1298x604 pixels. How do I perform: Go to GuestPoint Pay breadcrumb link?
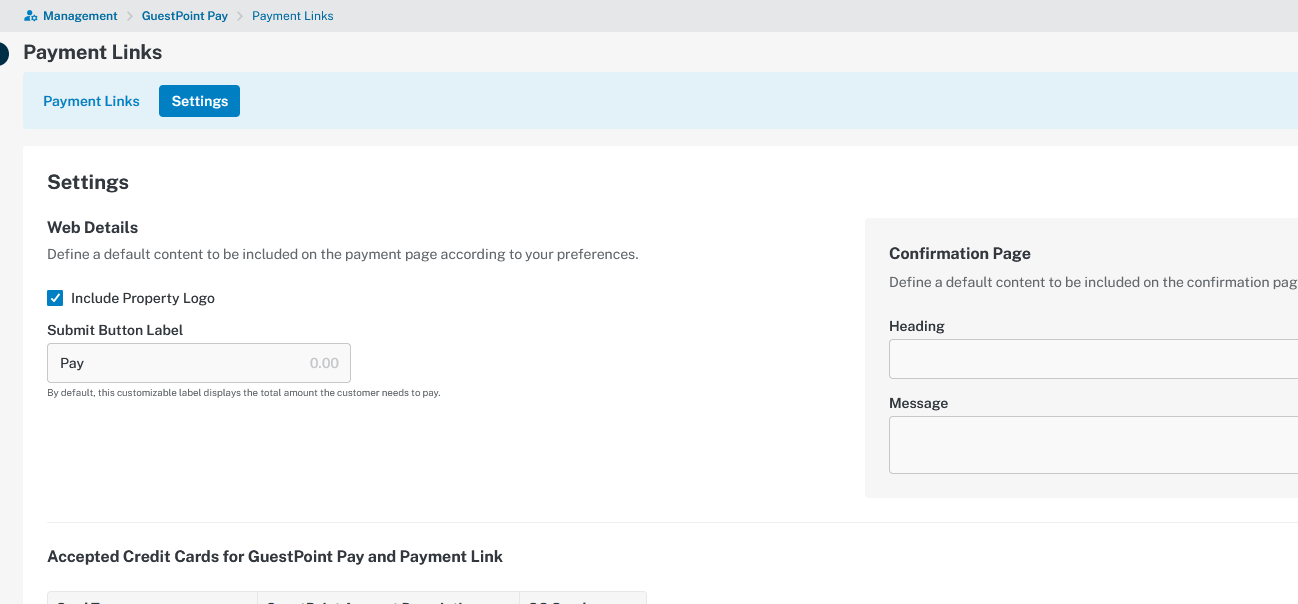tap(185, 16)
